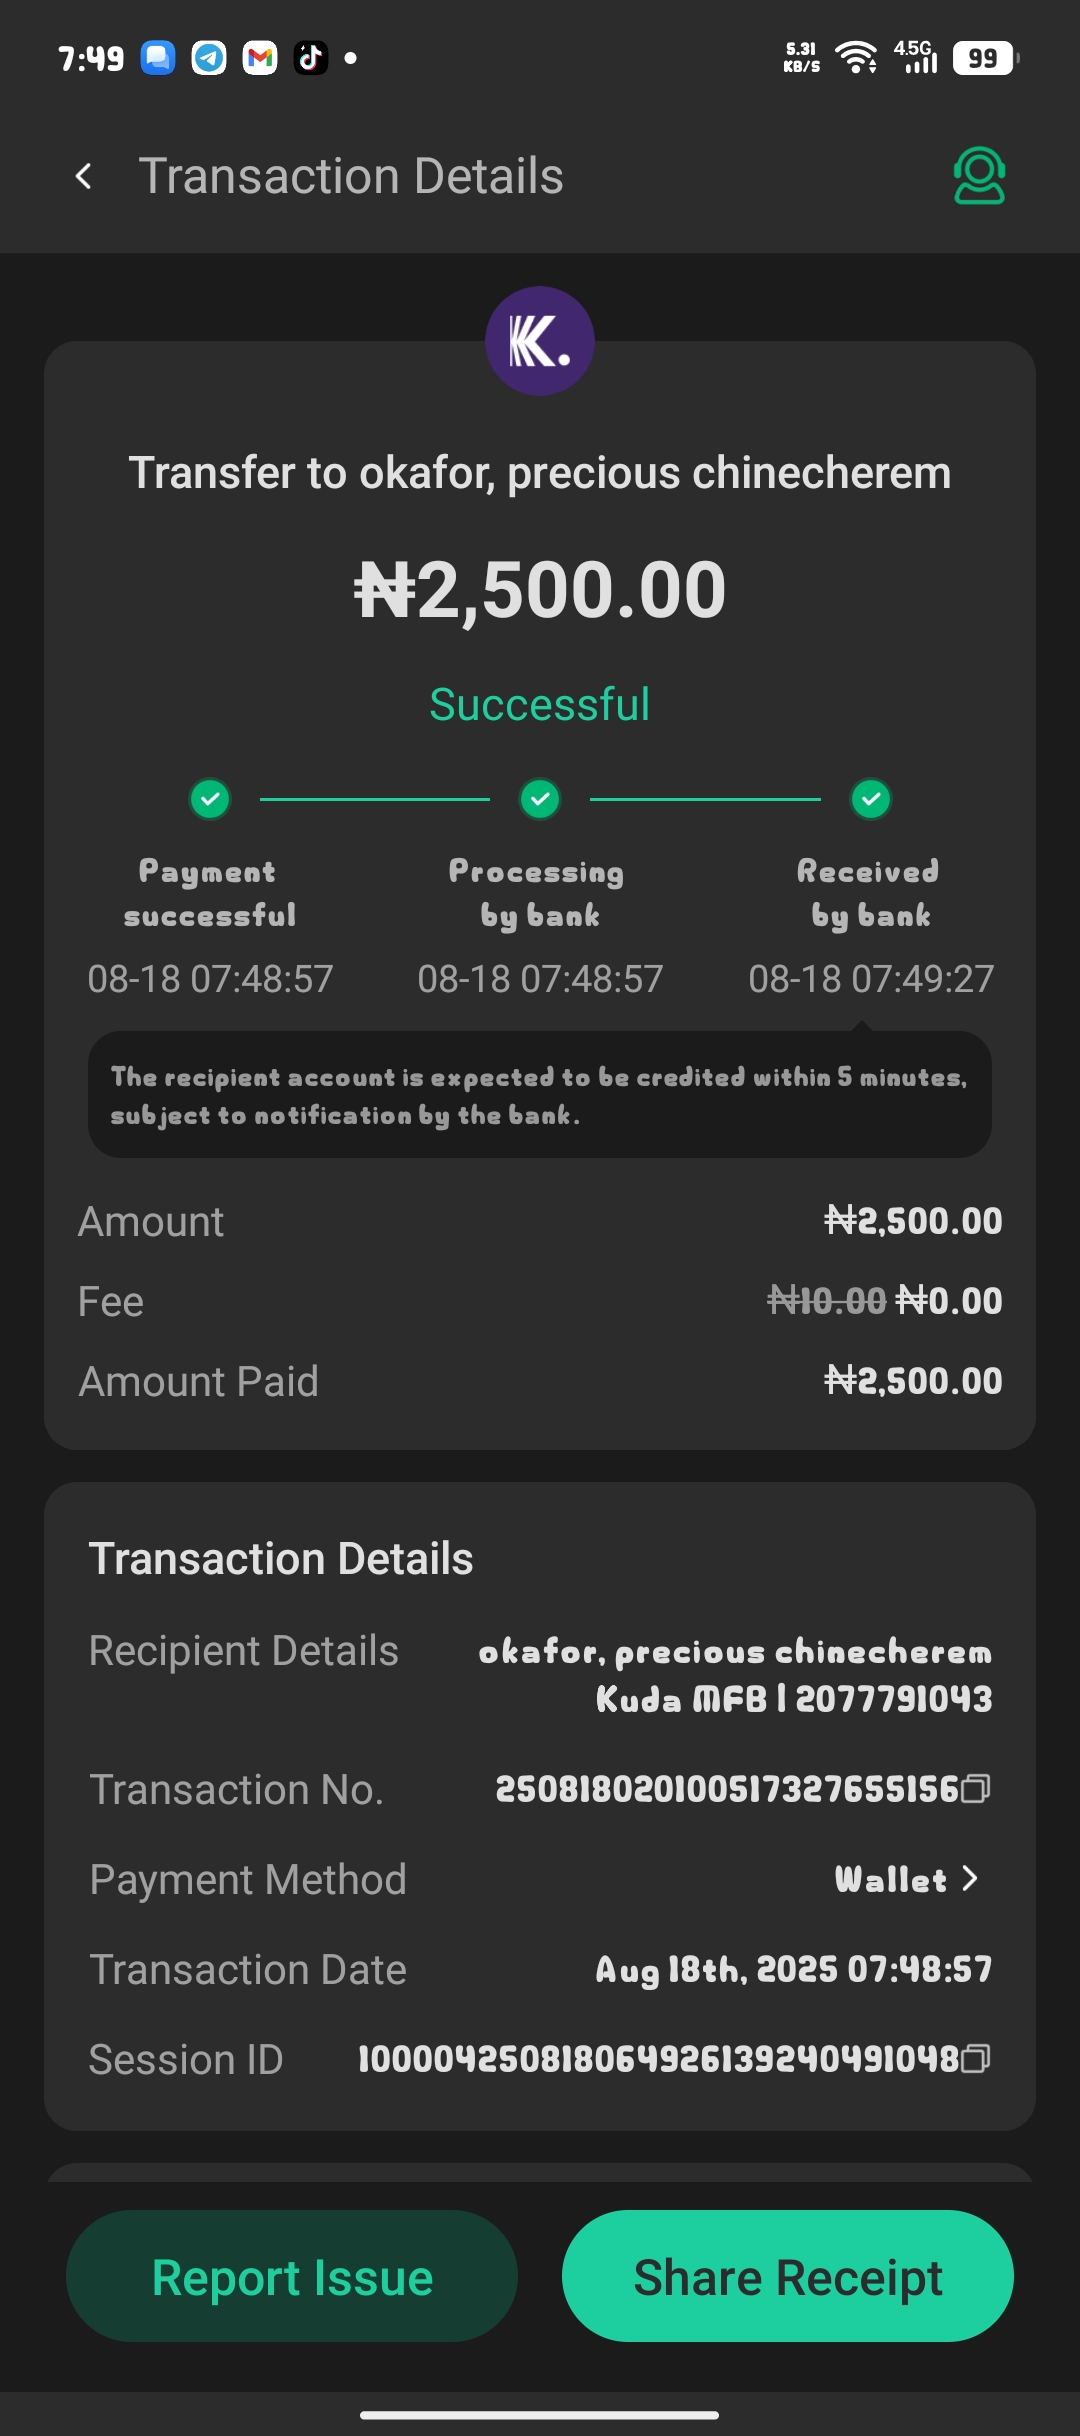
Task: Copy the Transaction No. value
Action: [x=976, y=1788]
